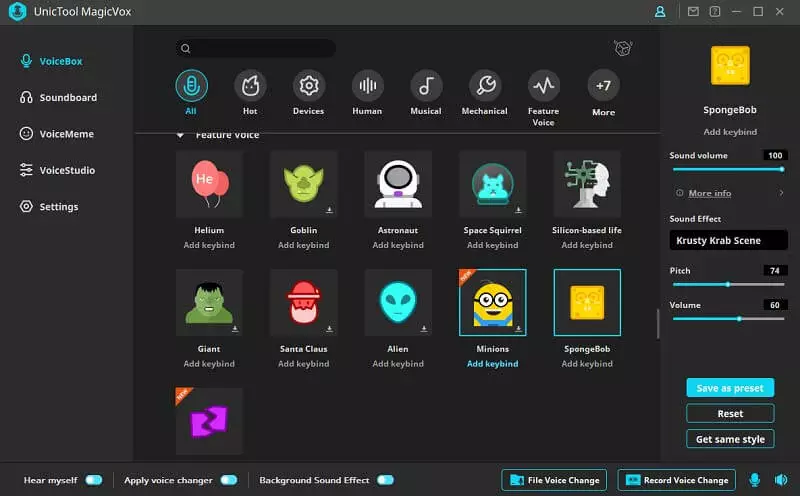Add keybind for the Minions voice
The image size is (800, 496).
tap(492, 364)
